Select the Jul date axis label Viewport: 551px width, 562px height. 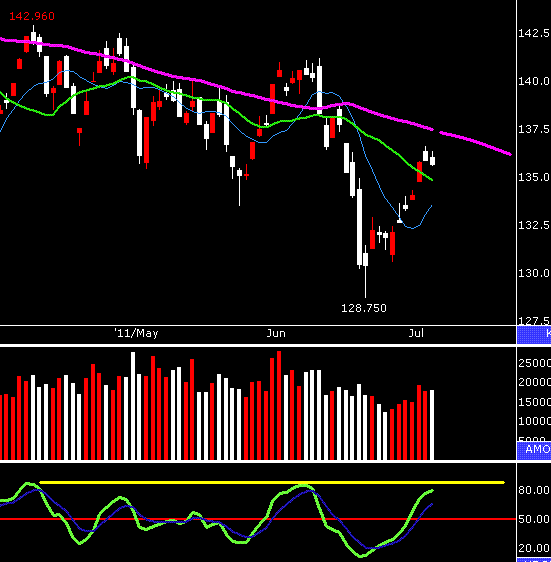click(x=416, y=333)
